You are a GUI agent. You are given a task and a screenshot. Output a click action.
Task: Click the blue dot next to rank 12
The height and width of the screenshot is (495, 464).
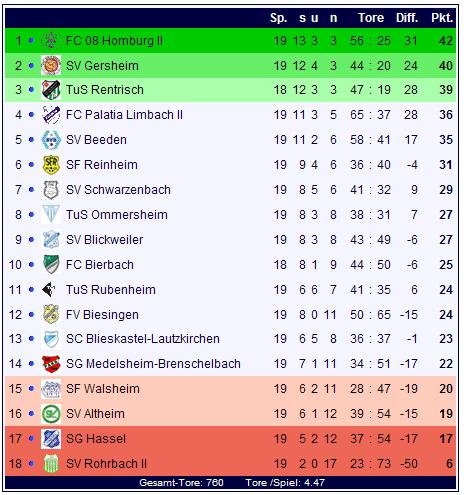click(31, 314)
